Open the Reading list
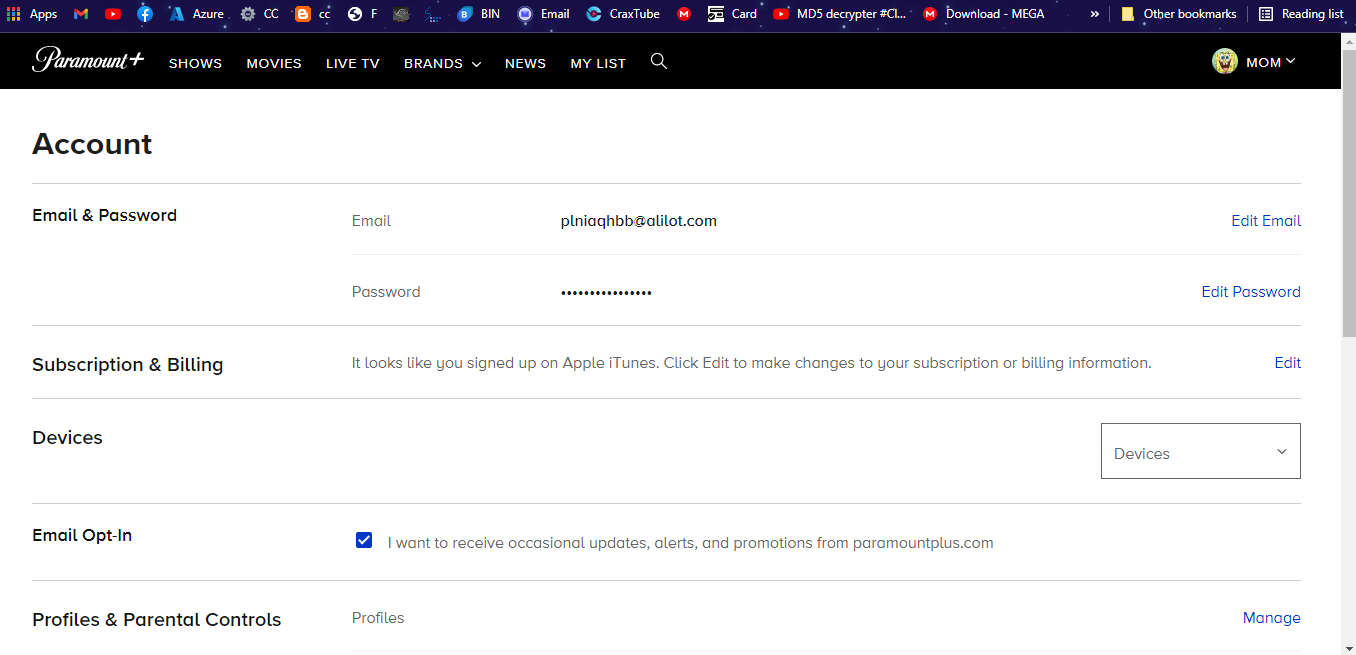This screenshot has height=655, width=1356. (1301, 14)
